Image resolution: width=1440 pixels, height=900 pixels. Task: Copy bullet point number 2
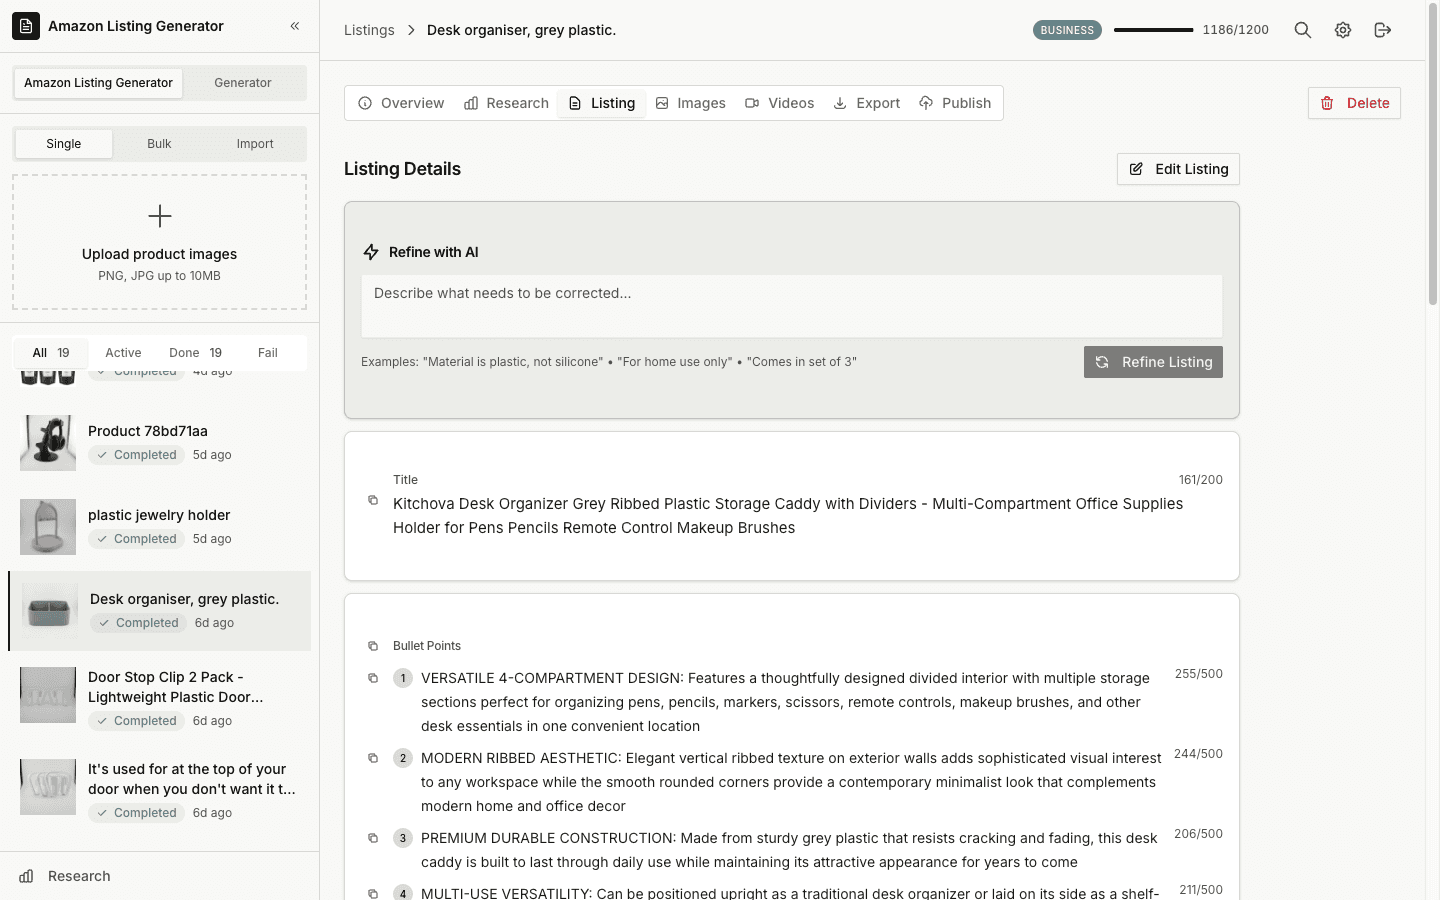pos(373,758)
